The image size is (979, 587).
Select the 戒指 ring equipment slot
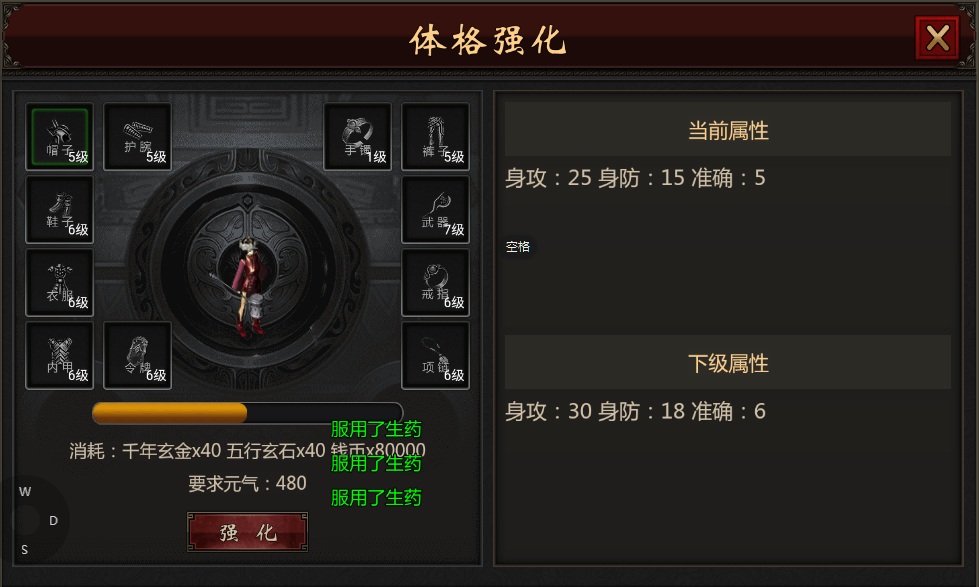click(435, 283)
